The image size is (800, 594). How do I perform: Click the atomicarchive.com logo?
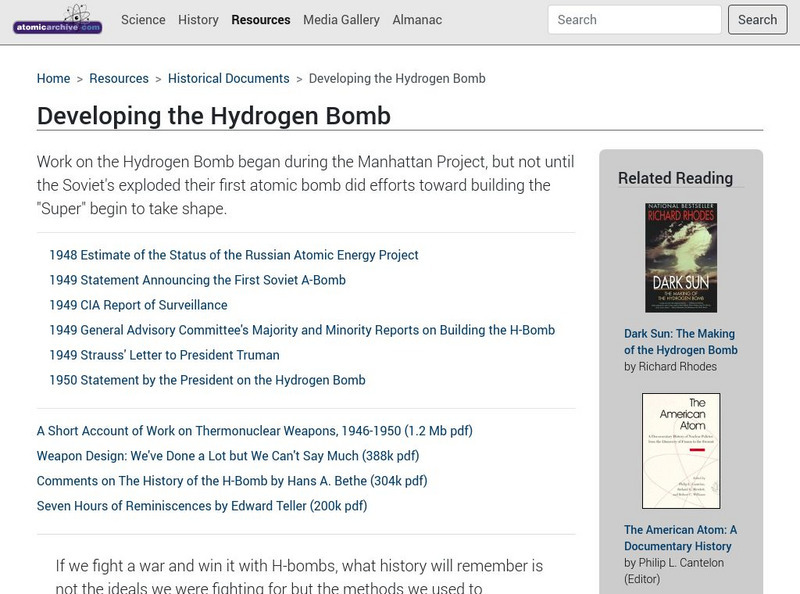click(x=57, y=19)
